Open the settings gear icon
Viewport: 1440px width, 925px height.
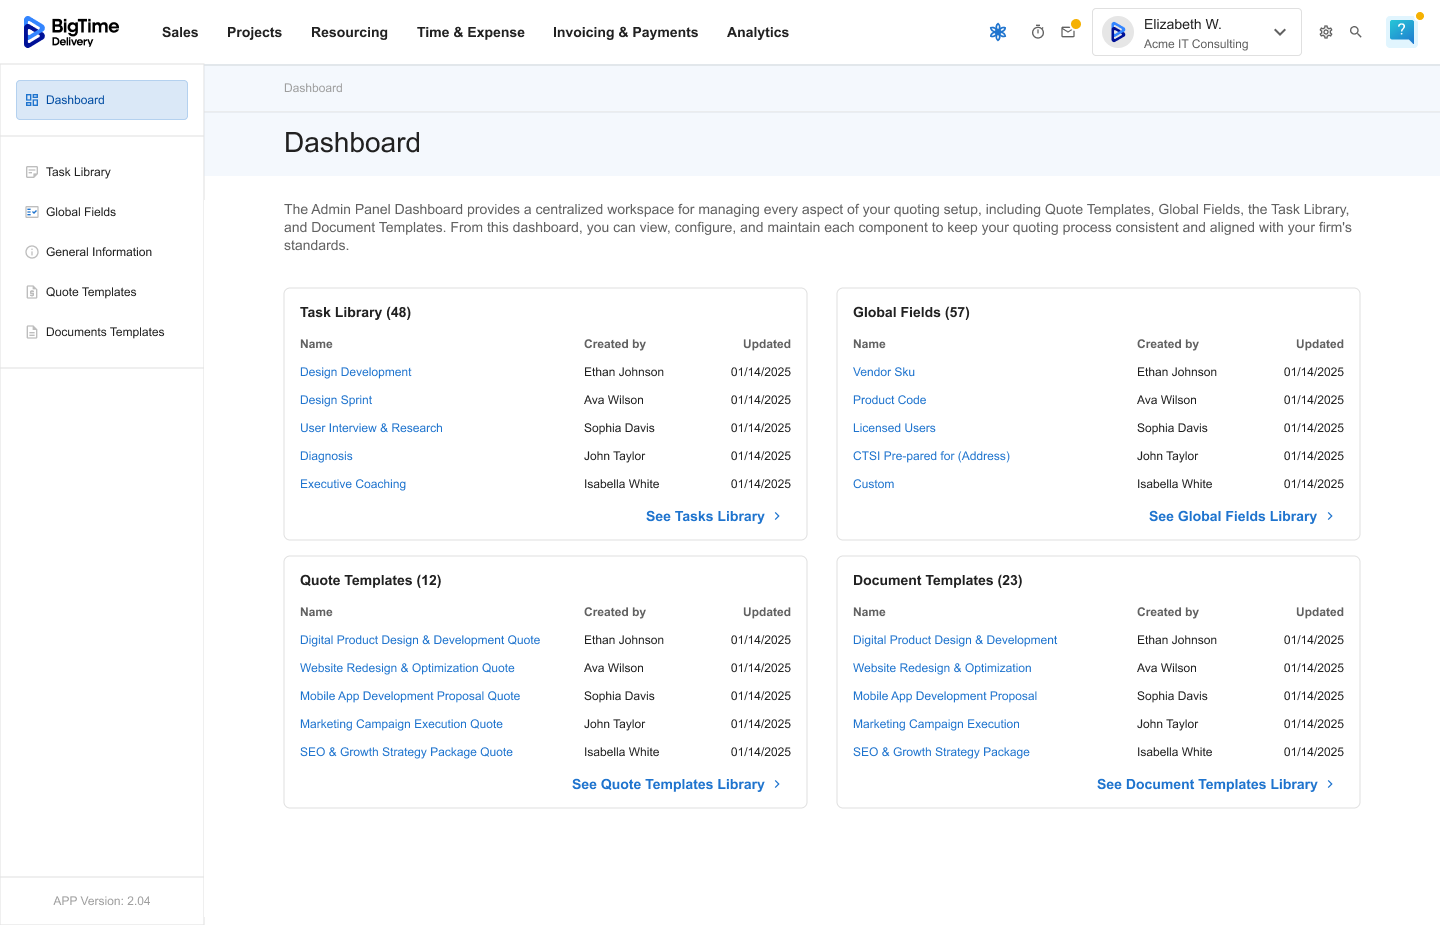tap(1326, 32)
